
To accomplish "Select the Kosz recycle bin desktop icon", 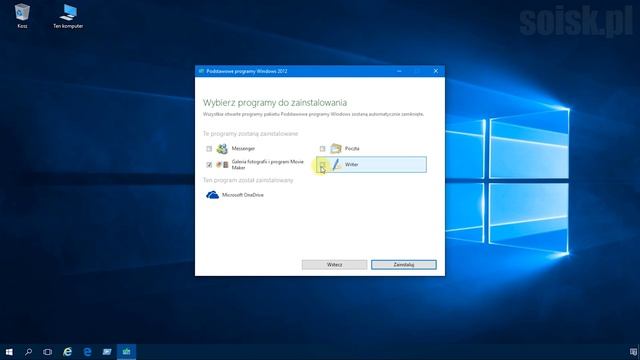I will tap(22, 16).
